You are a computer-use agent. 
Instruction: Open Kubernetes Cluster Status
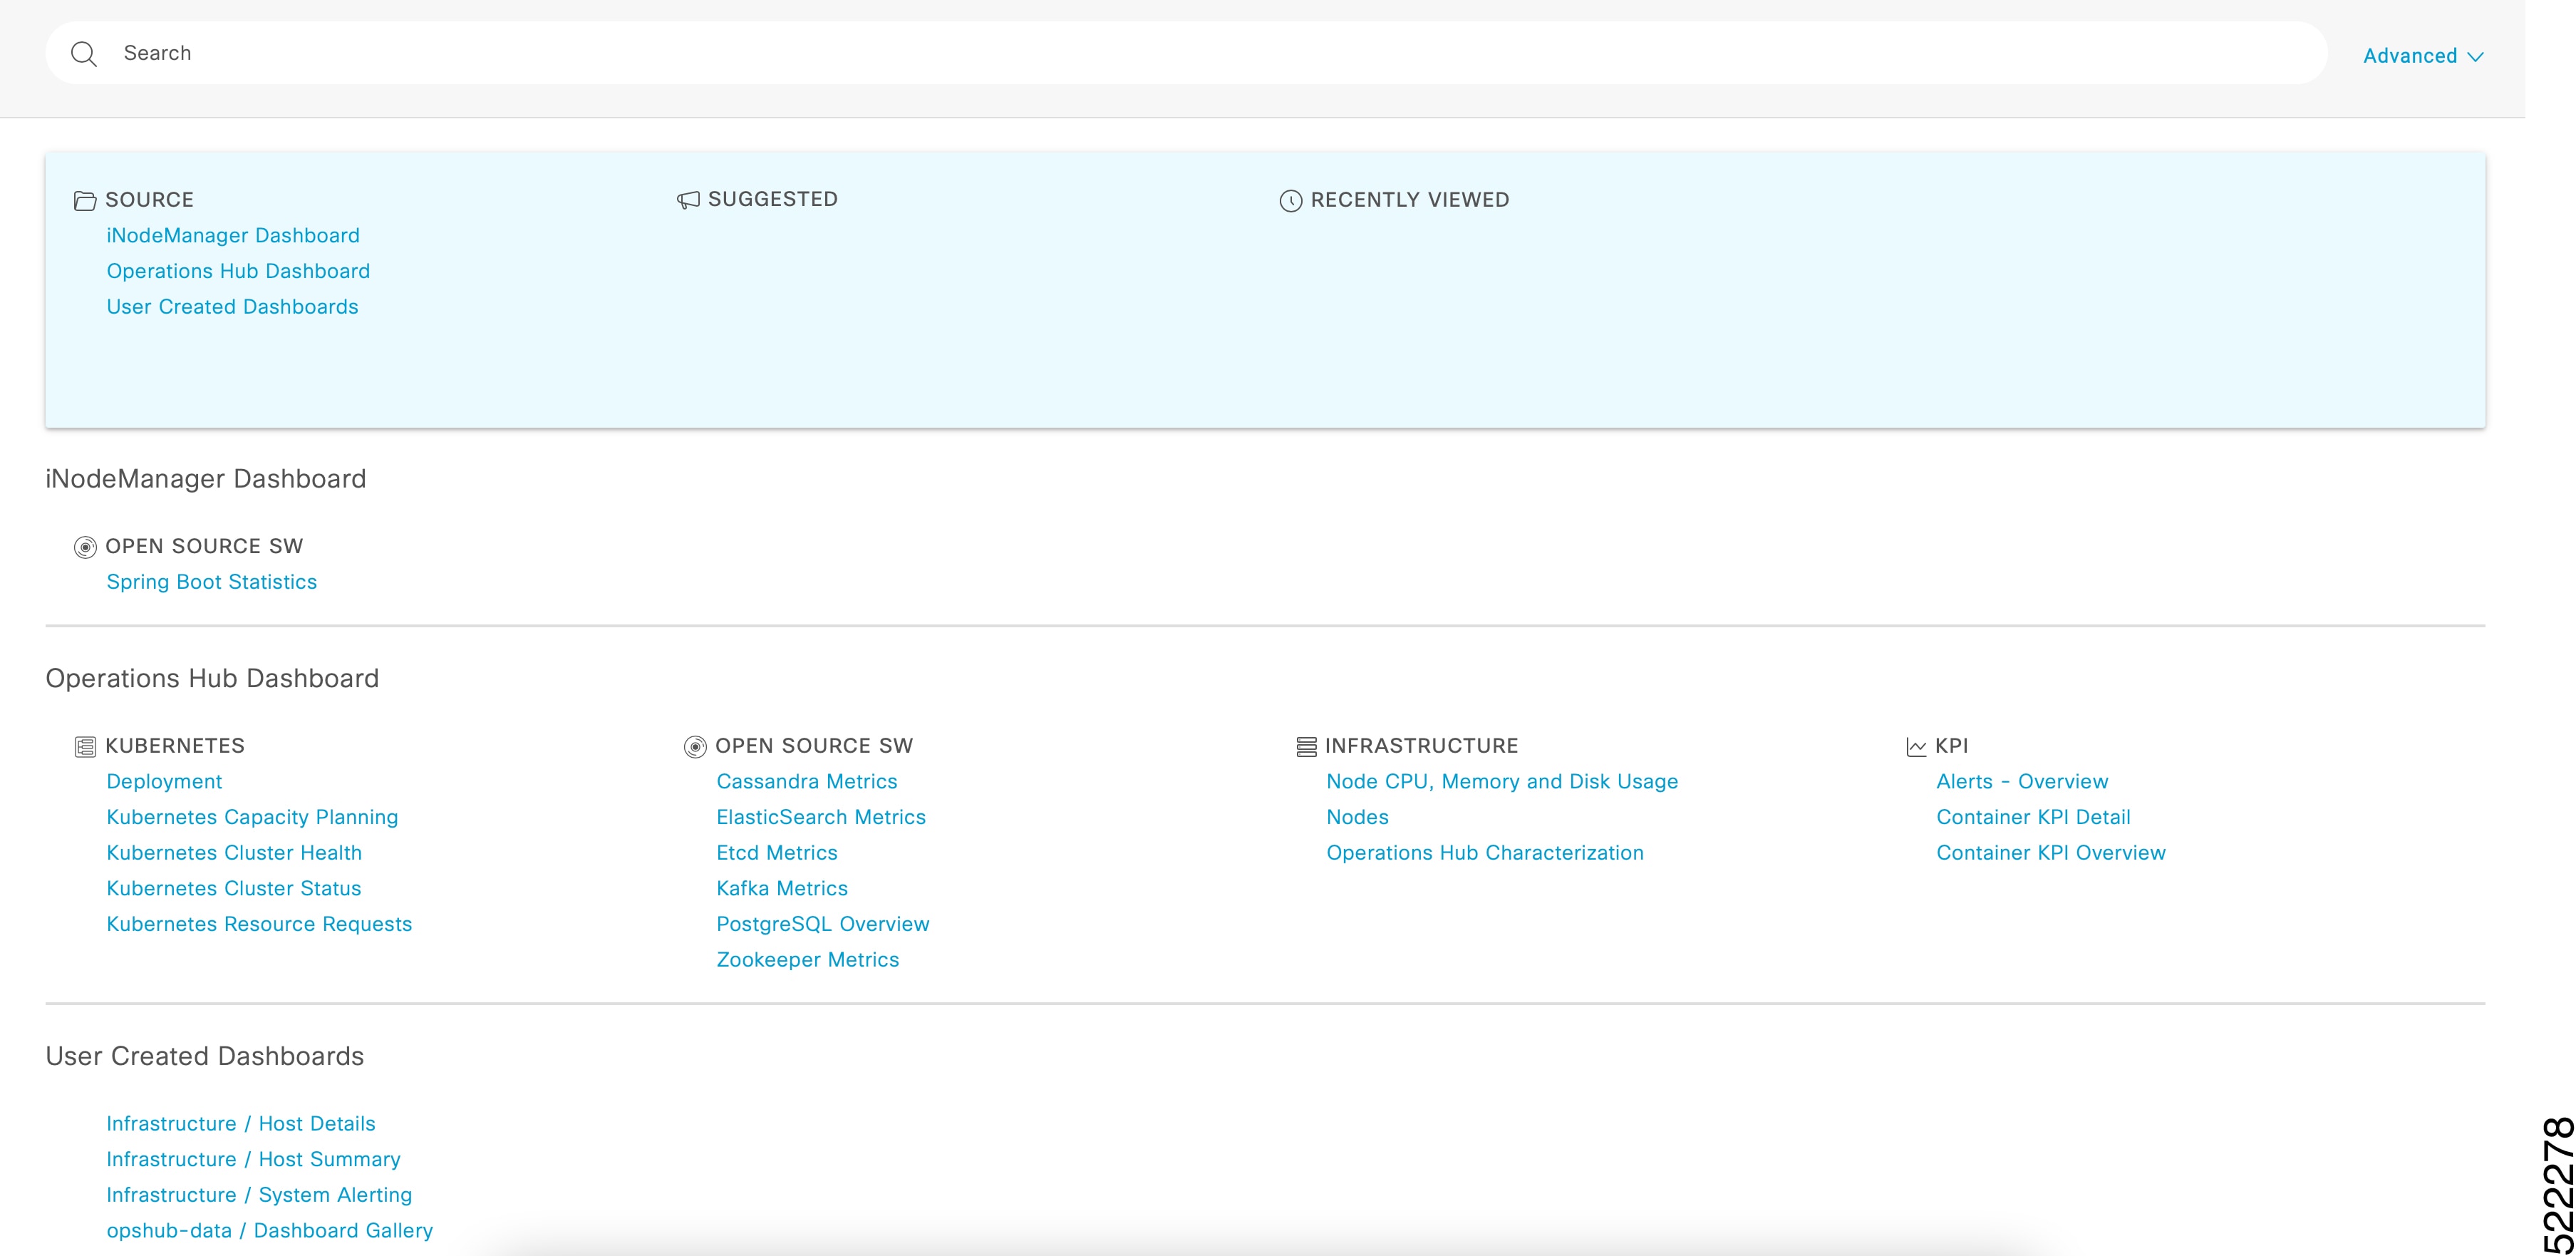click(x=234, y=889)
